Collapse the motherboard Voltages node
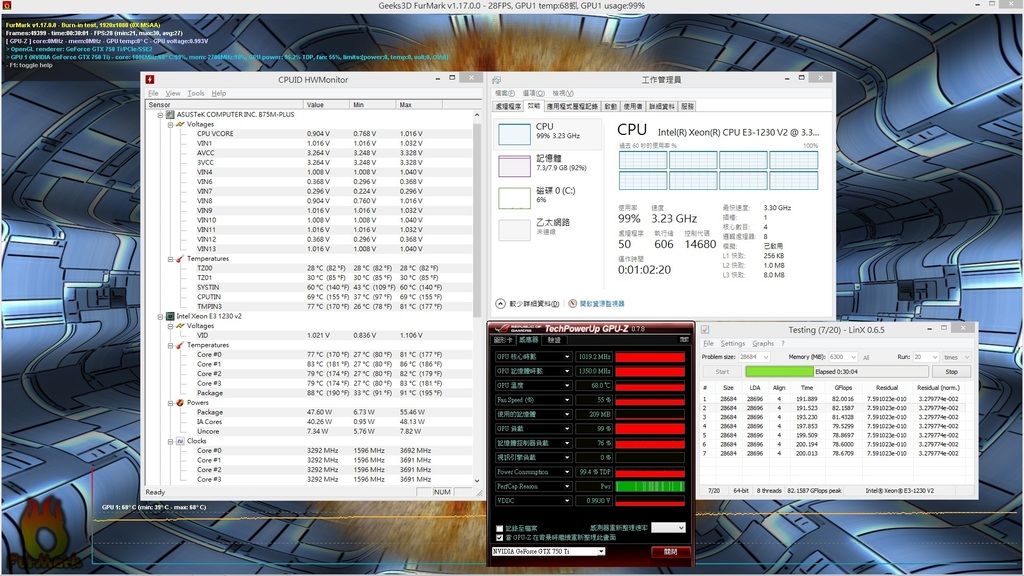This screenshot has height=576, width=1024. point(170,125)
